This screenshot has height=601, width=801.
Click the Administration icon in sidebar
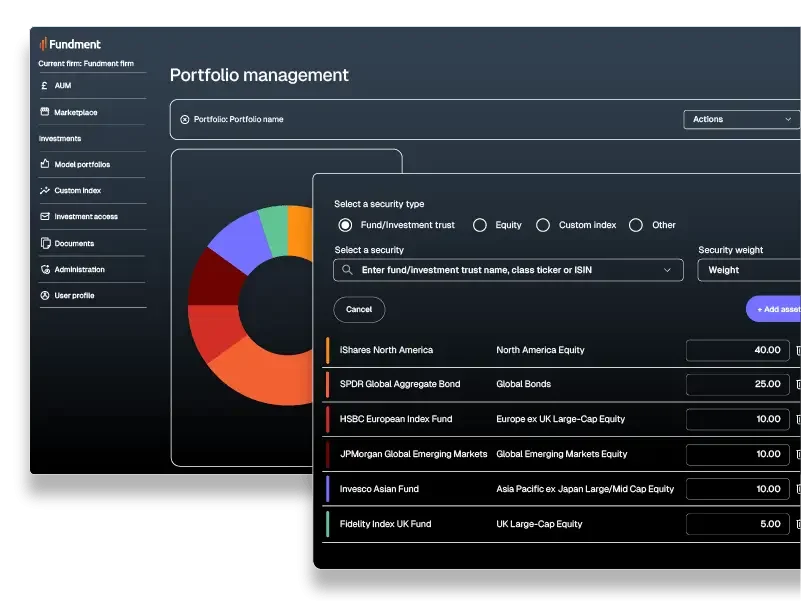[x=45, y=269]
